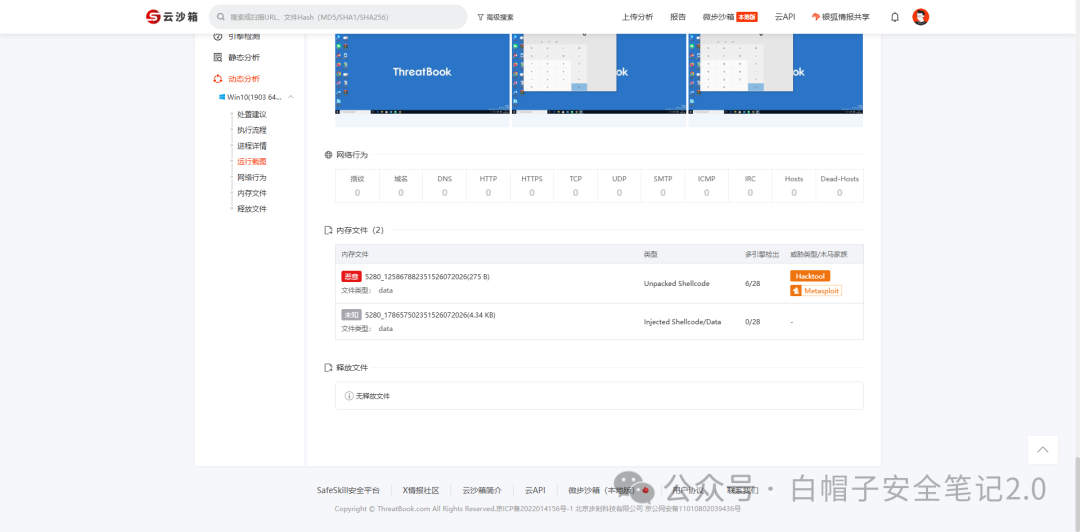Click the back-to-top arrow button
This screenshot has width=1080, height=532.
coord(1043,450)
